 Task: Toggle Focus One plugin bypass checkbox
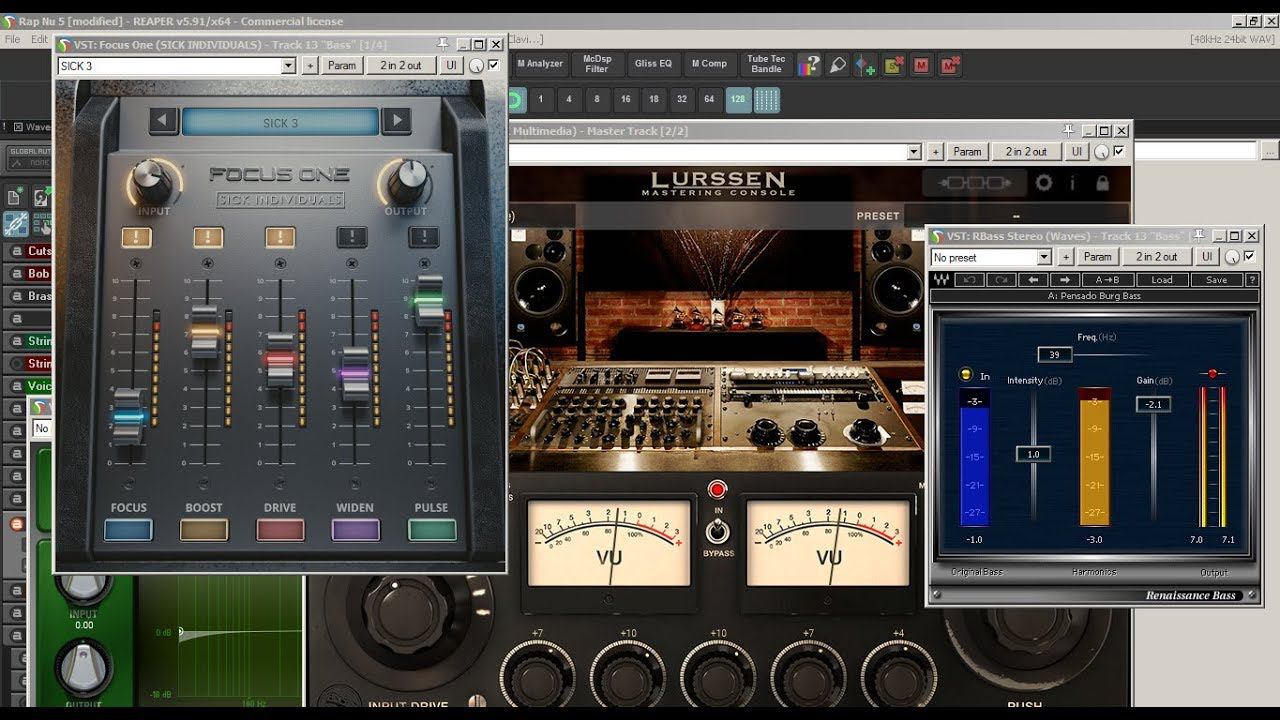[x=493, y=65]
